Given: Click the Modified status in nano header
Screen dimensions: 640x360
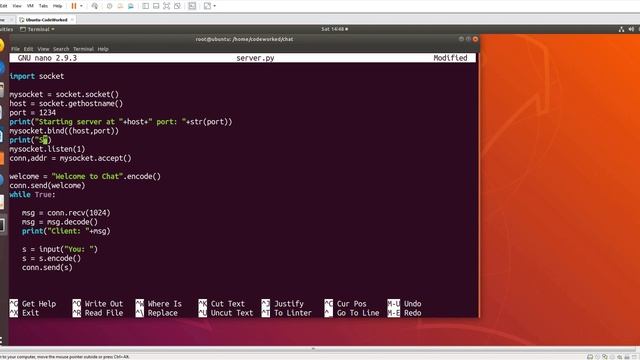Looking at the screenshot, I should 450,58.
